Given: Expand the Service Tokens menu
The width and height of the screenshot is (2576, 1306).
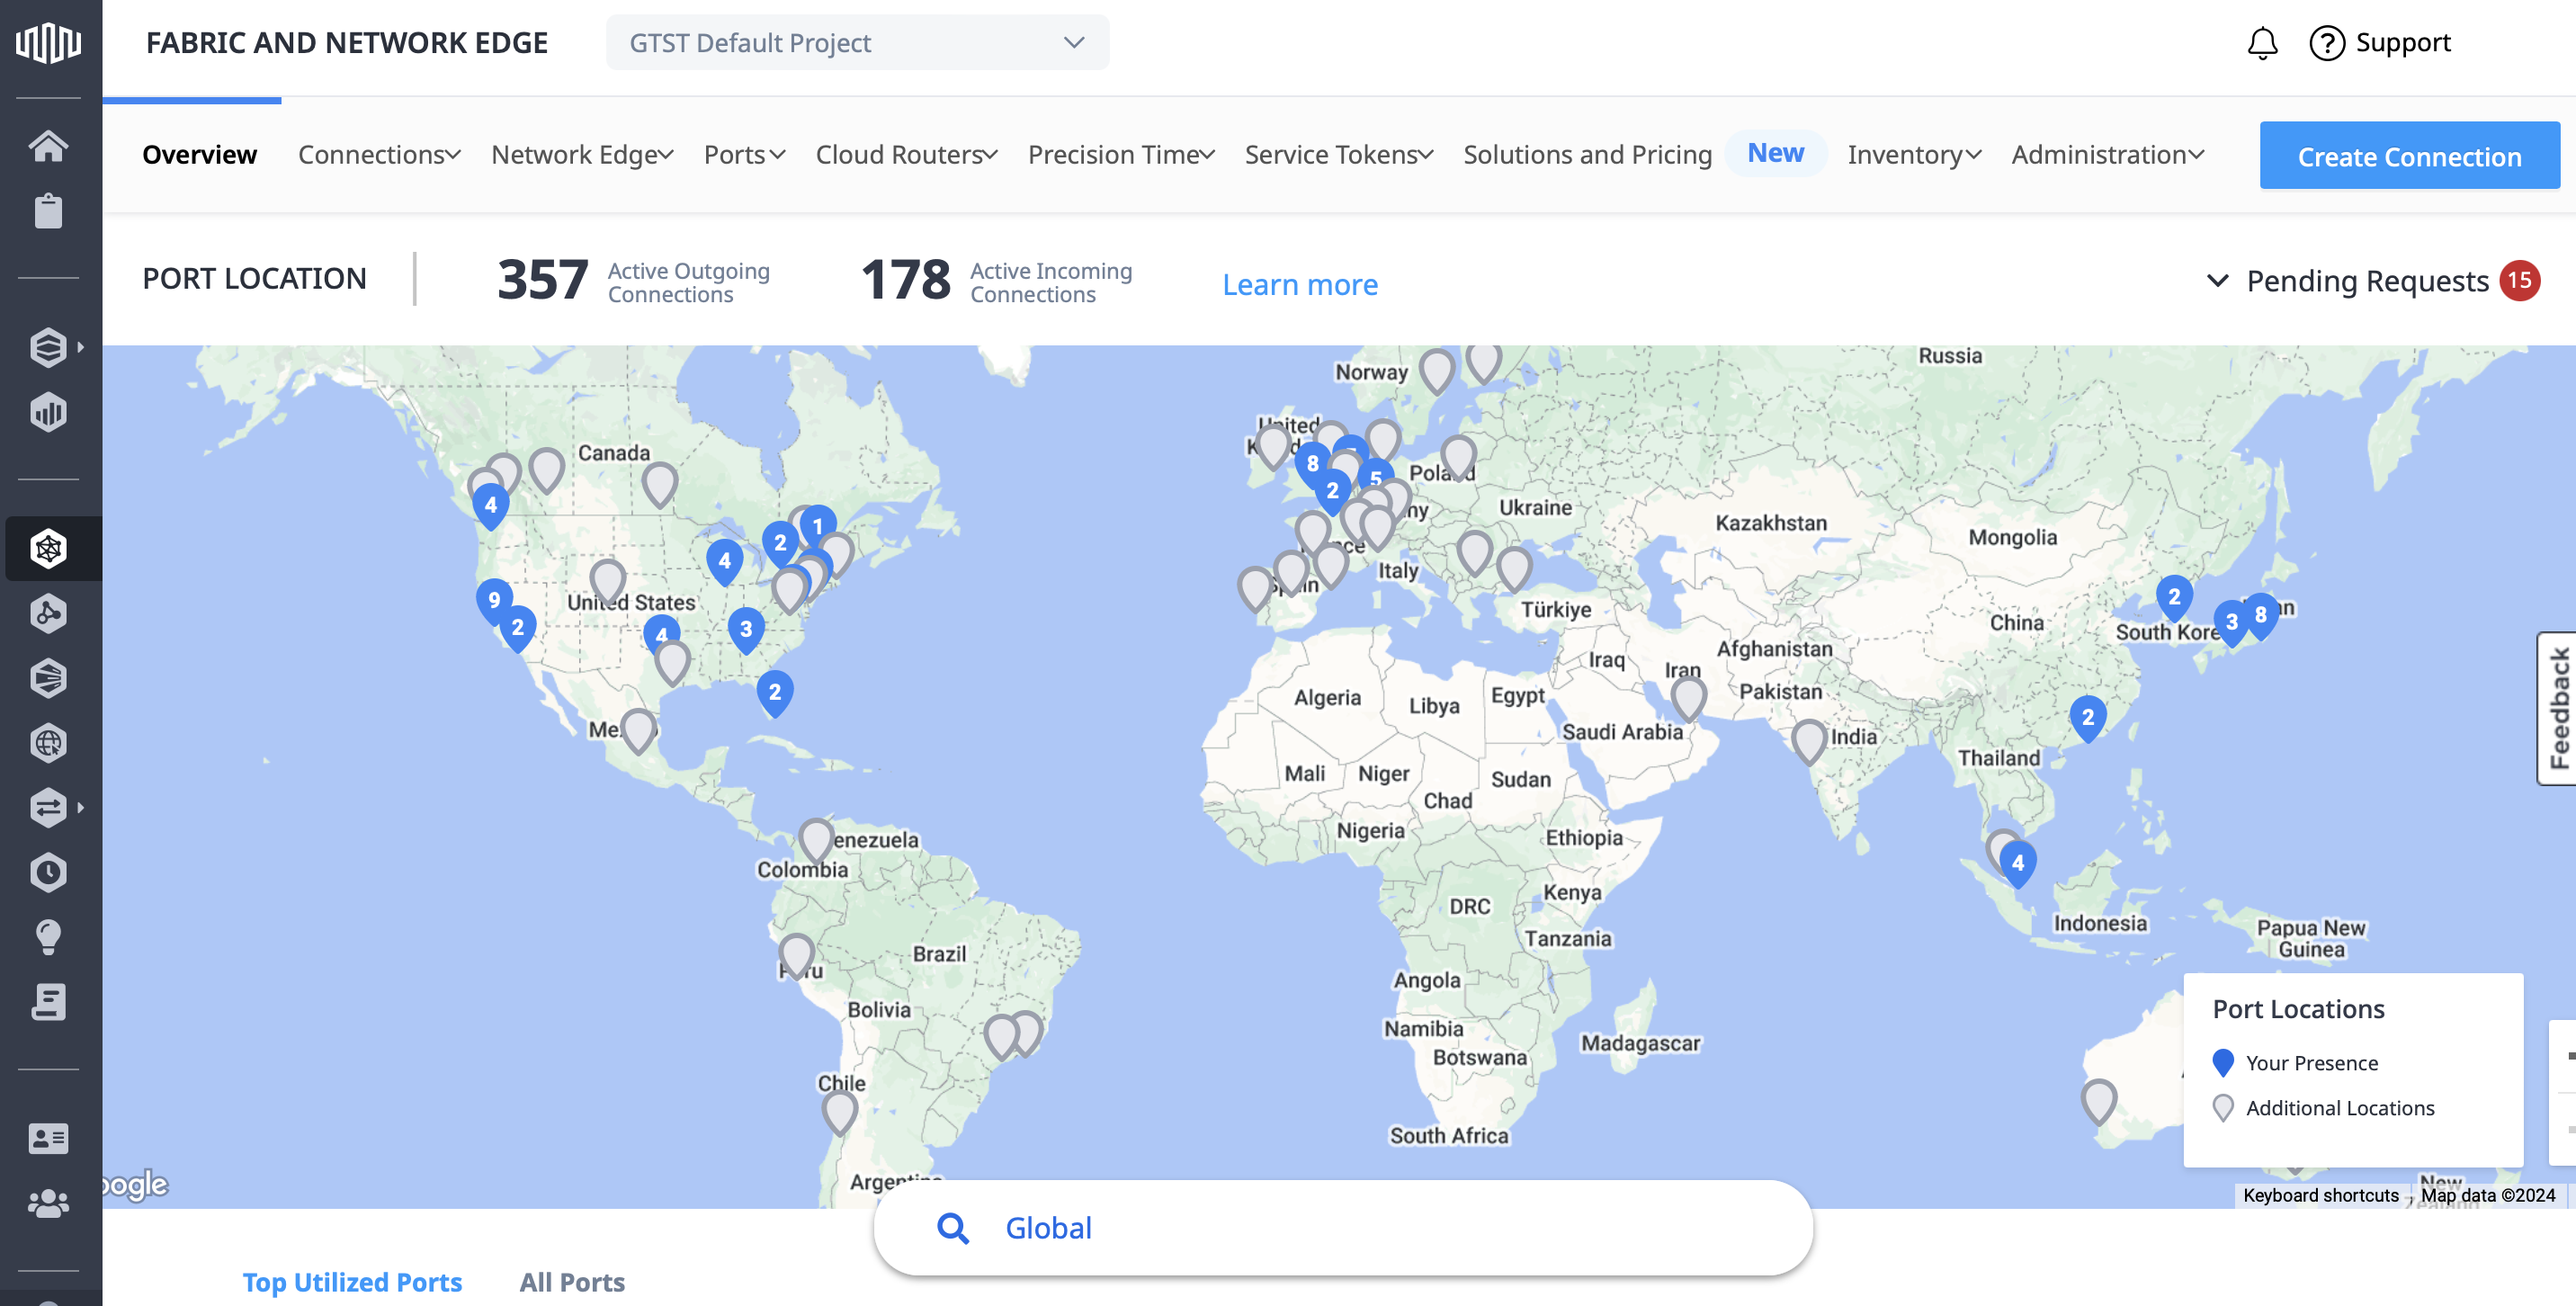Looking at the screenshot, I should coord(1339,155).
